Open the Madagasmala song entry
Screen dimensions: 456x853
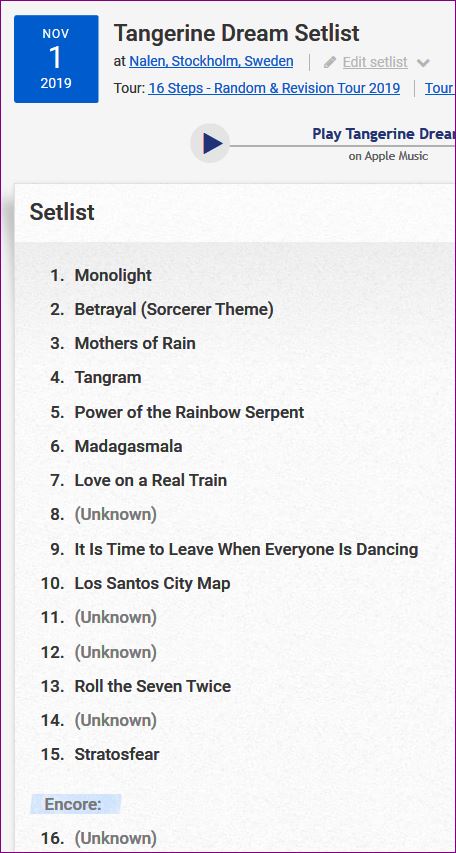(128, 446)
